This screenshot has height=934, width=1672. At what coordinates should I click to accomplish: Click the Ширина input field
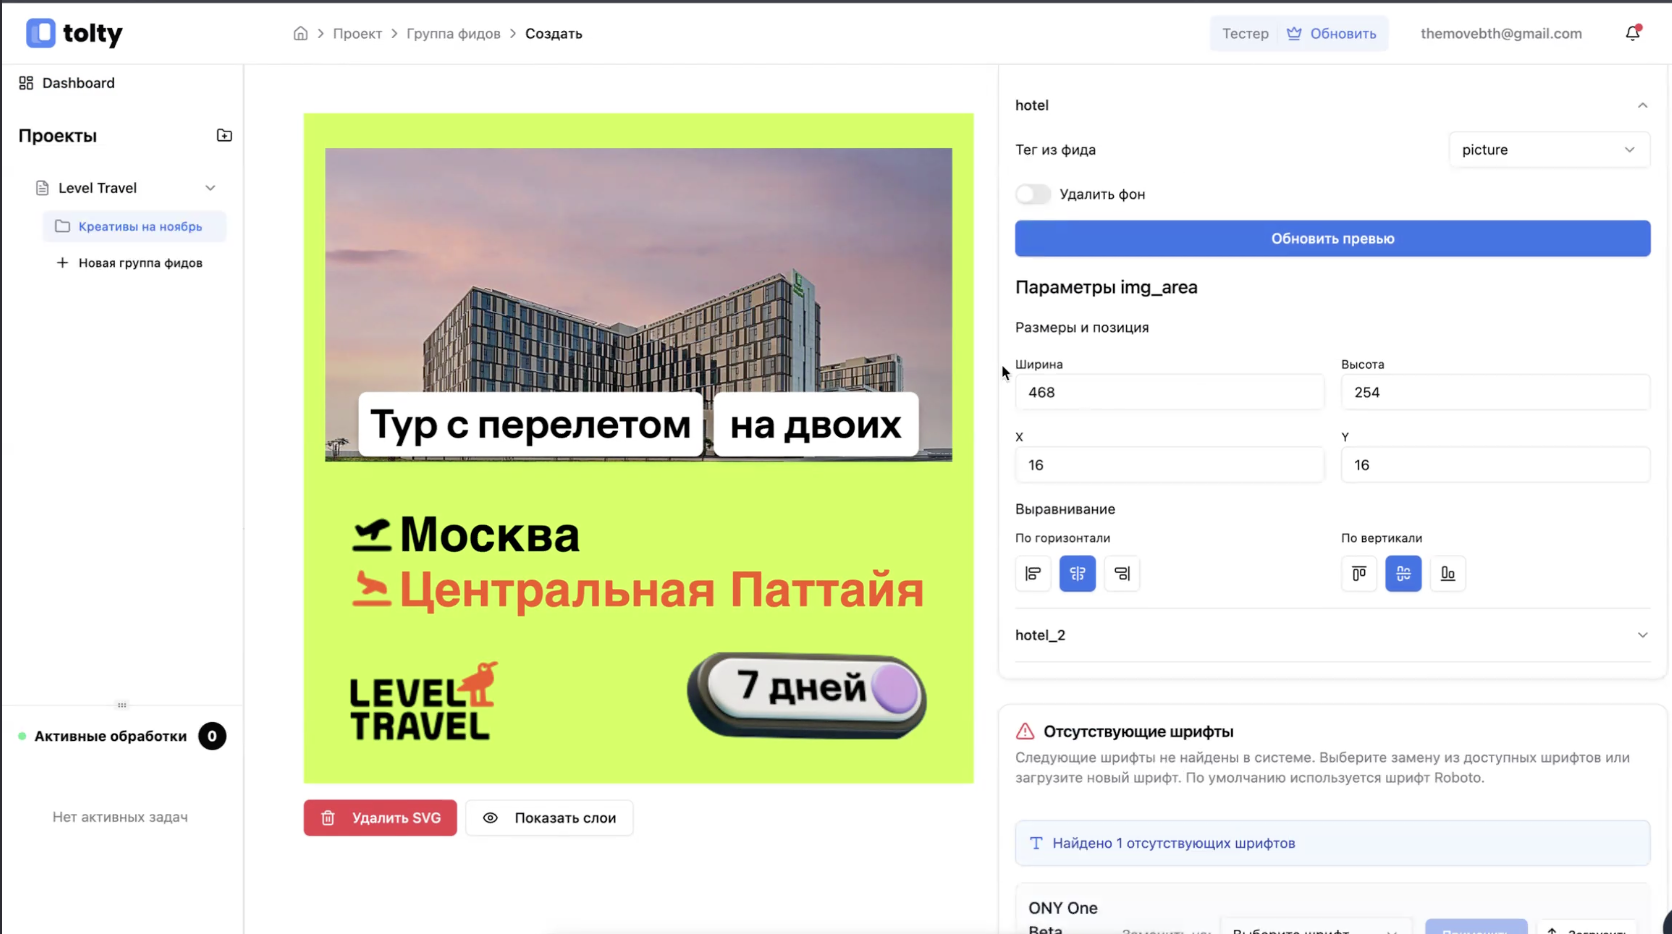[1168, 392]
